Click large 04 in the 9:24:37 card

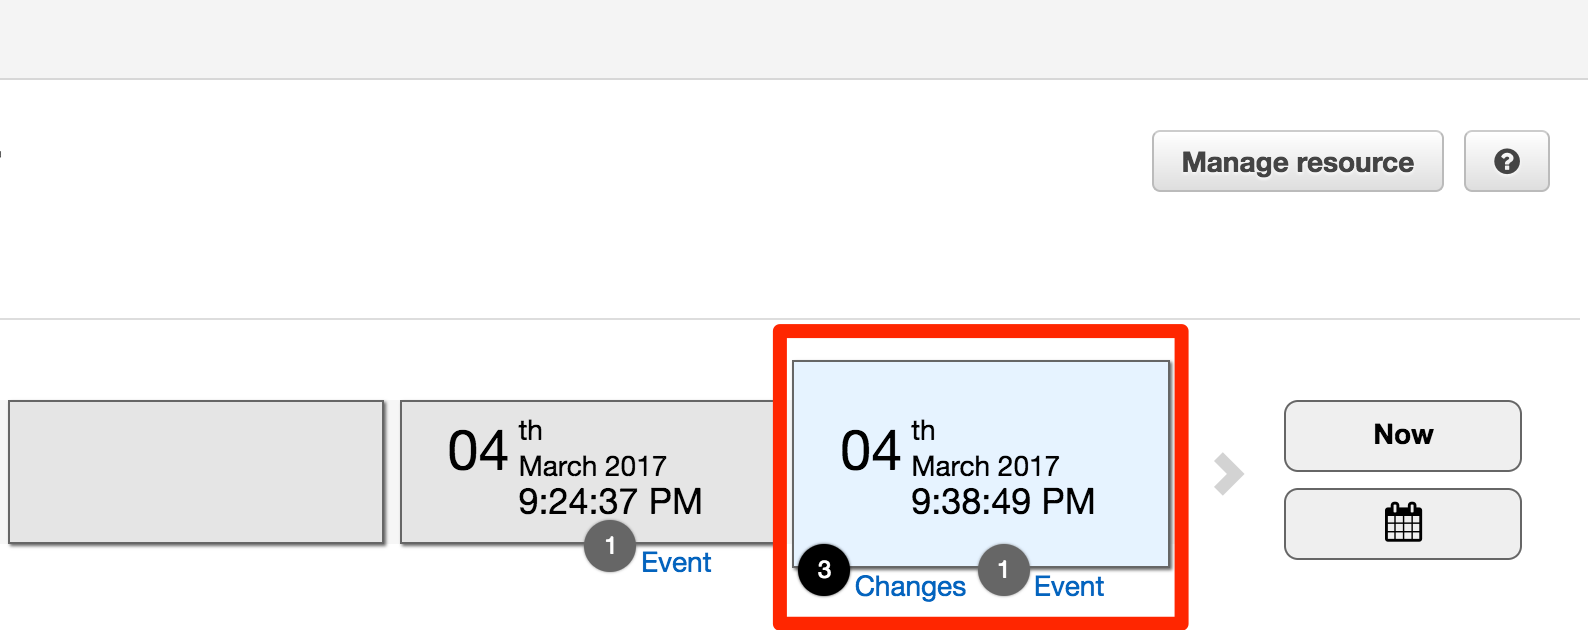pyautogui.click(x=478, y=451)
